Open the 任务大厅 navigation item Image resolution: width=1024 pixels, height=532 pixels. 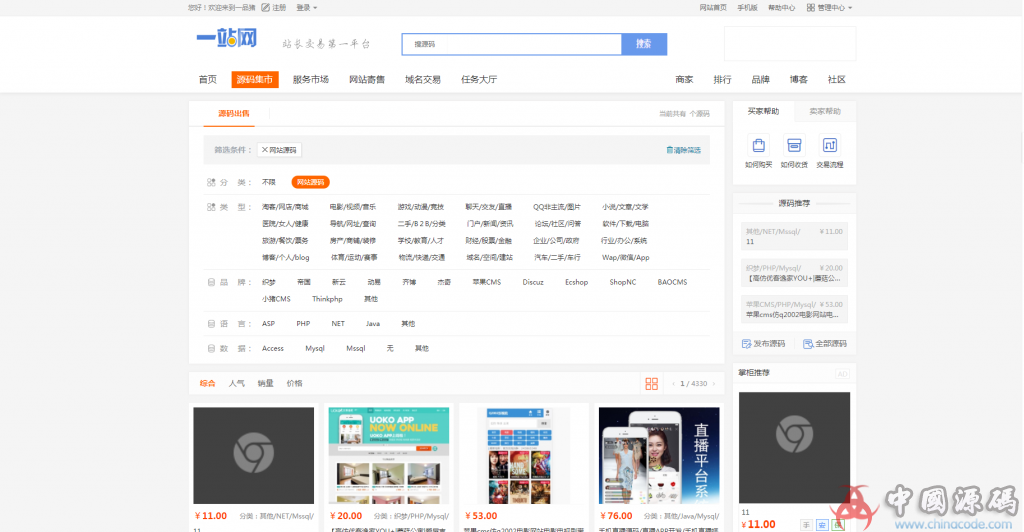pyautogui.click(x=479, y=80)
